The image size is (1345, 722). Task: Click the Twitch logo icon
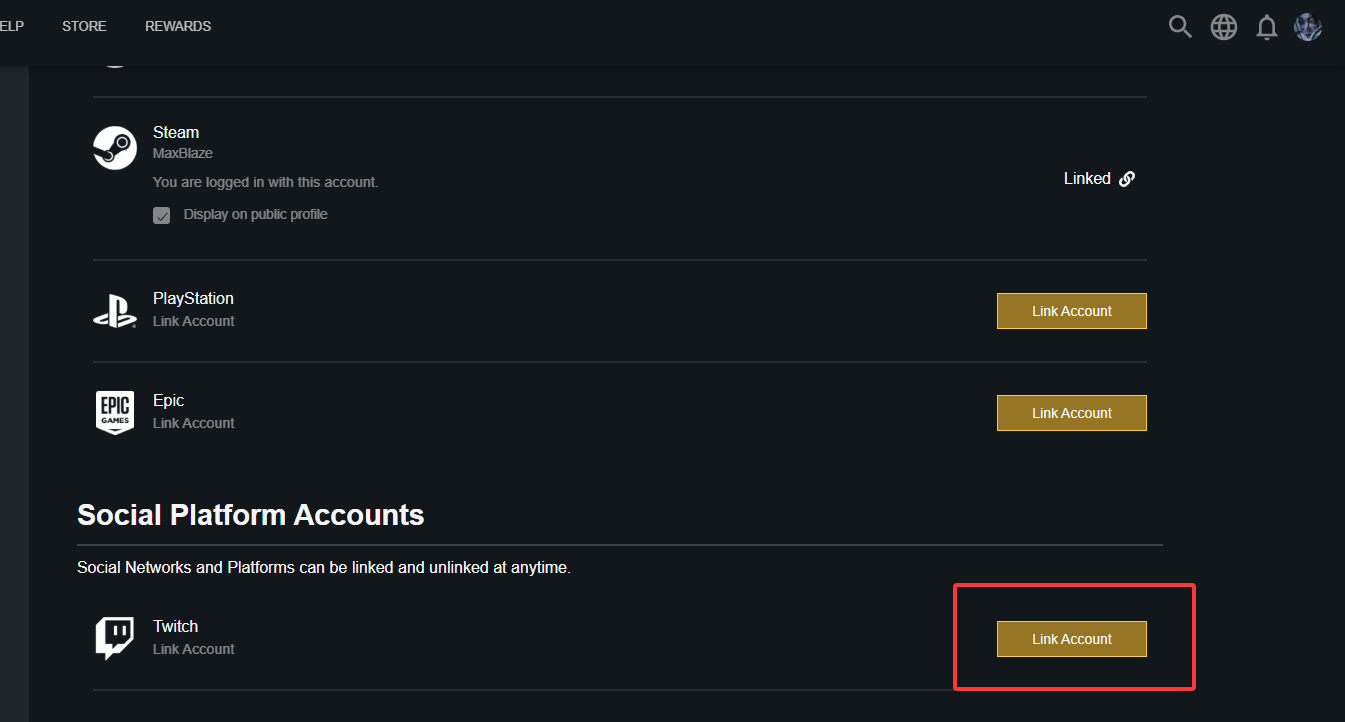[x=115, y=638]
